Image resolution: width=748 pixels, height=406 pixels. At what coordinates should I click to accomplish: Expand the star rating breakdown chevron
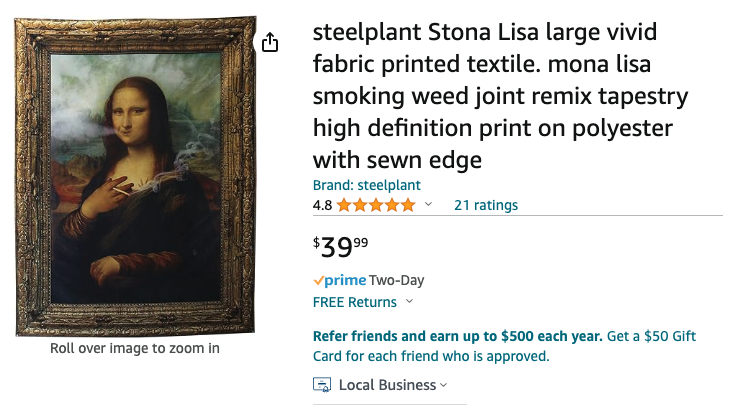[428, 205]
